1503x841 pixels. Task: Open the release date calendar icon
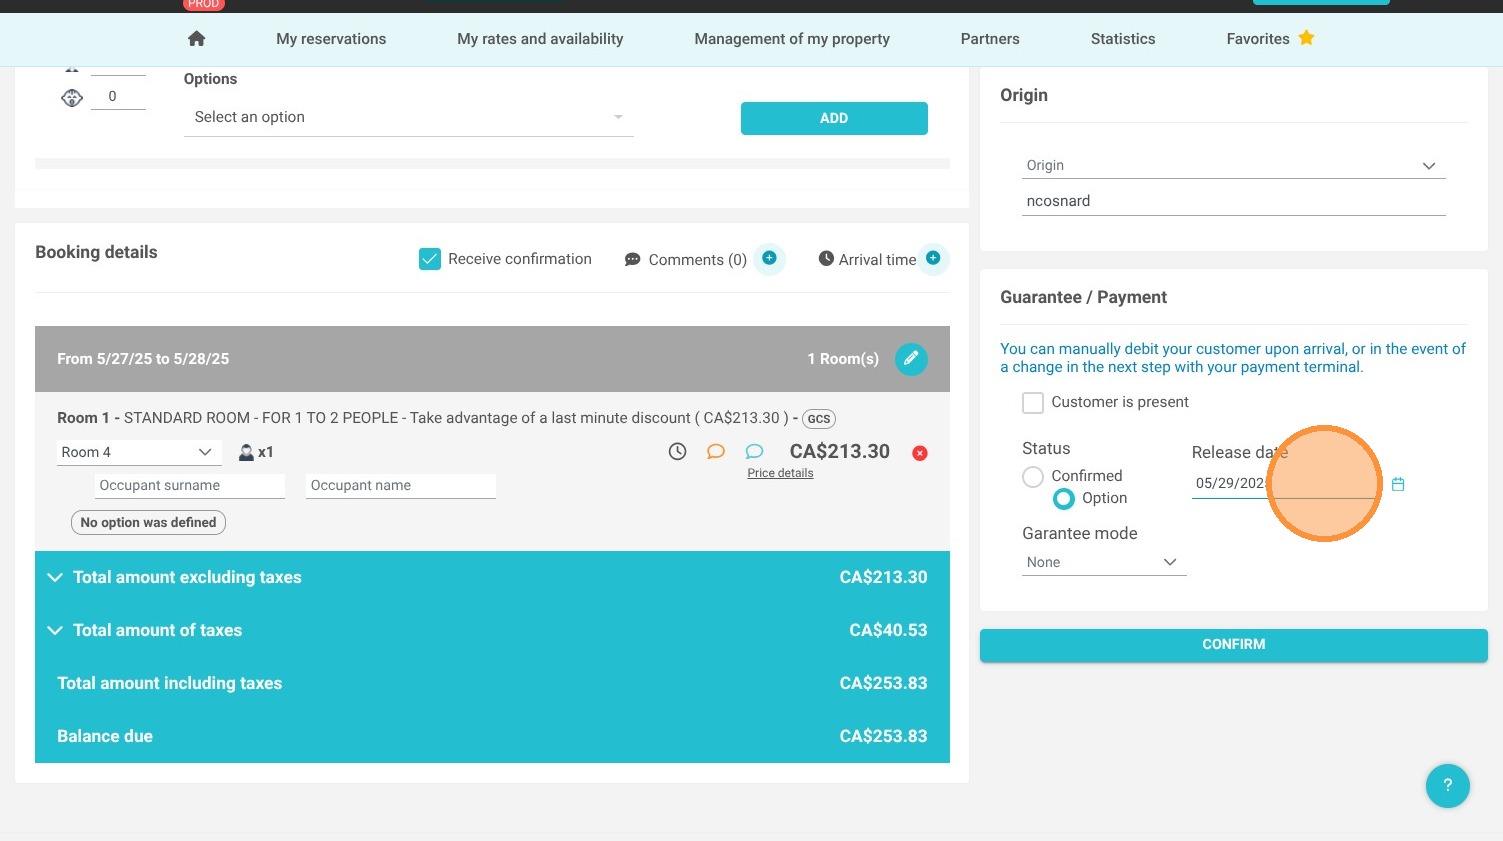(x=1398, y=484)
